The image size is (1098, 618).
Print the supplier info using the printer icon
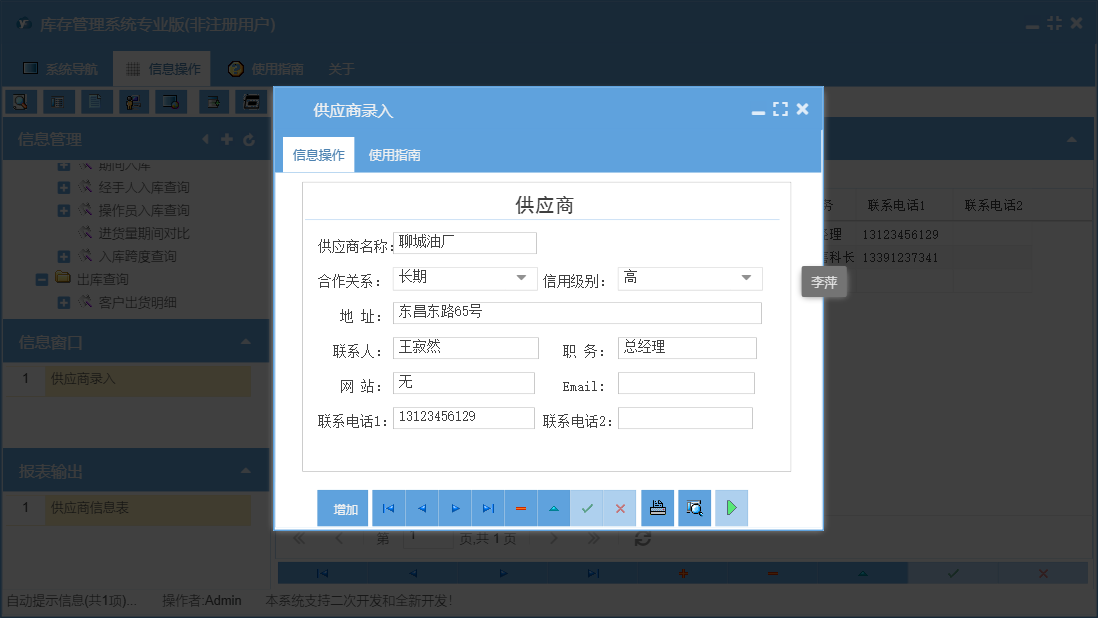pyautogui.click(x=657, y=508)
